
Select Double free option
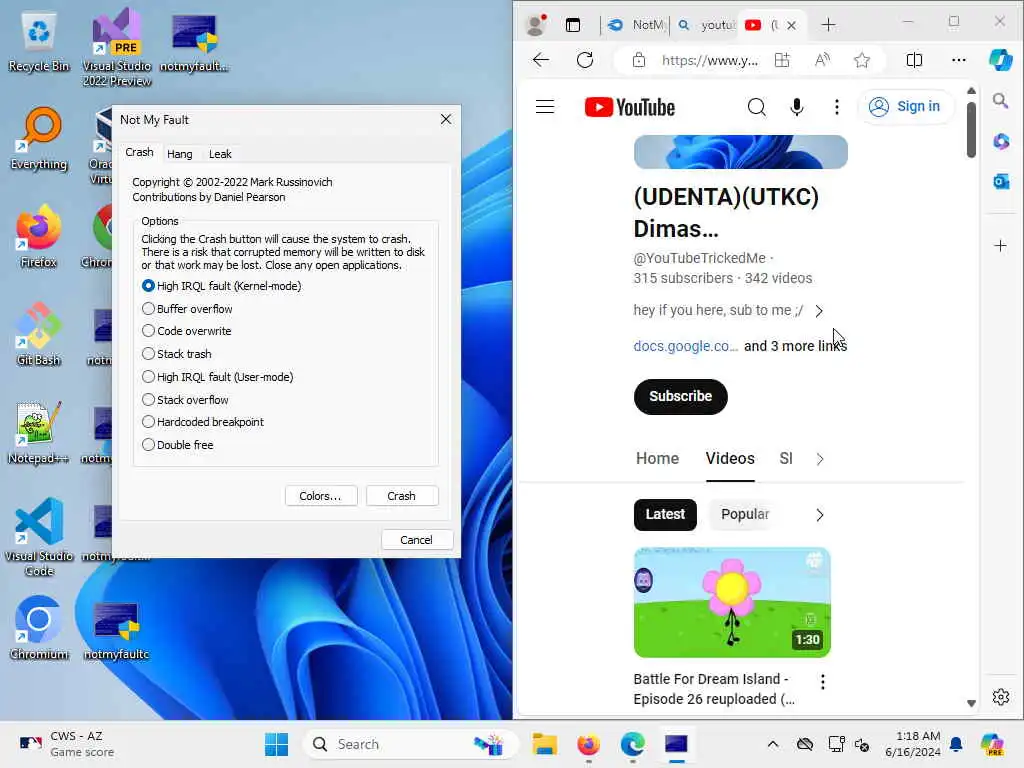click(177, 445)
